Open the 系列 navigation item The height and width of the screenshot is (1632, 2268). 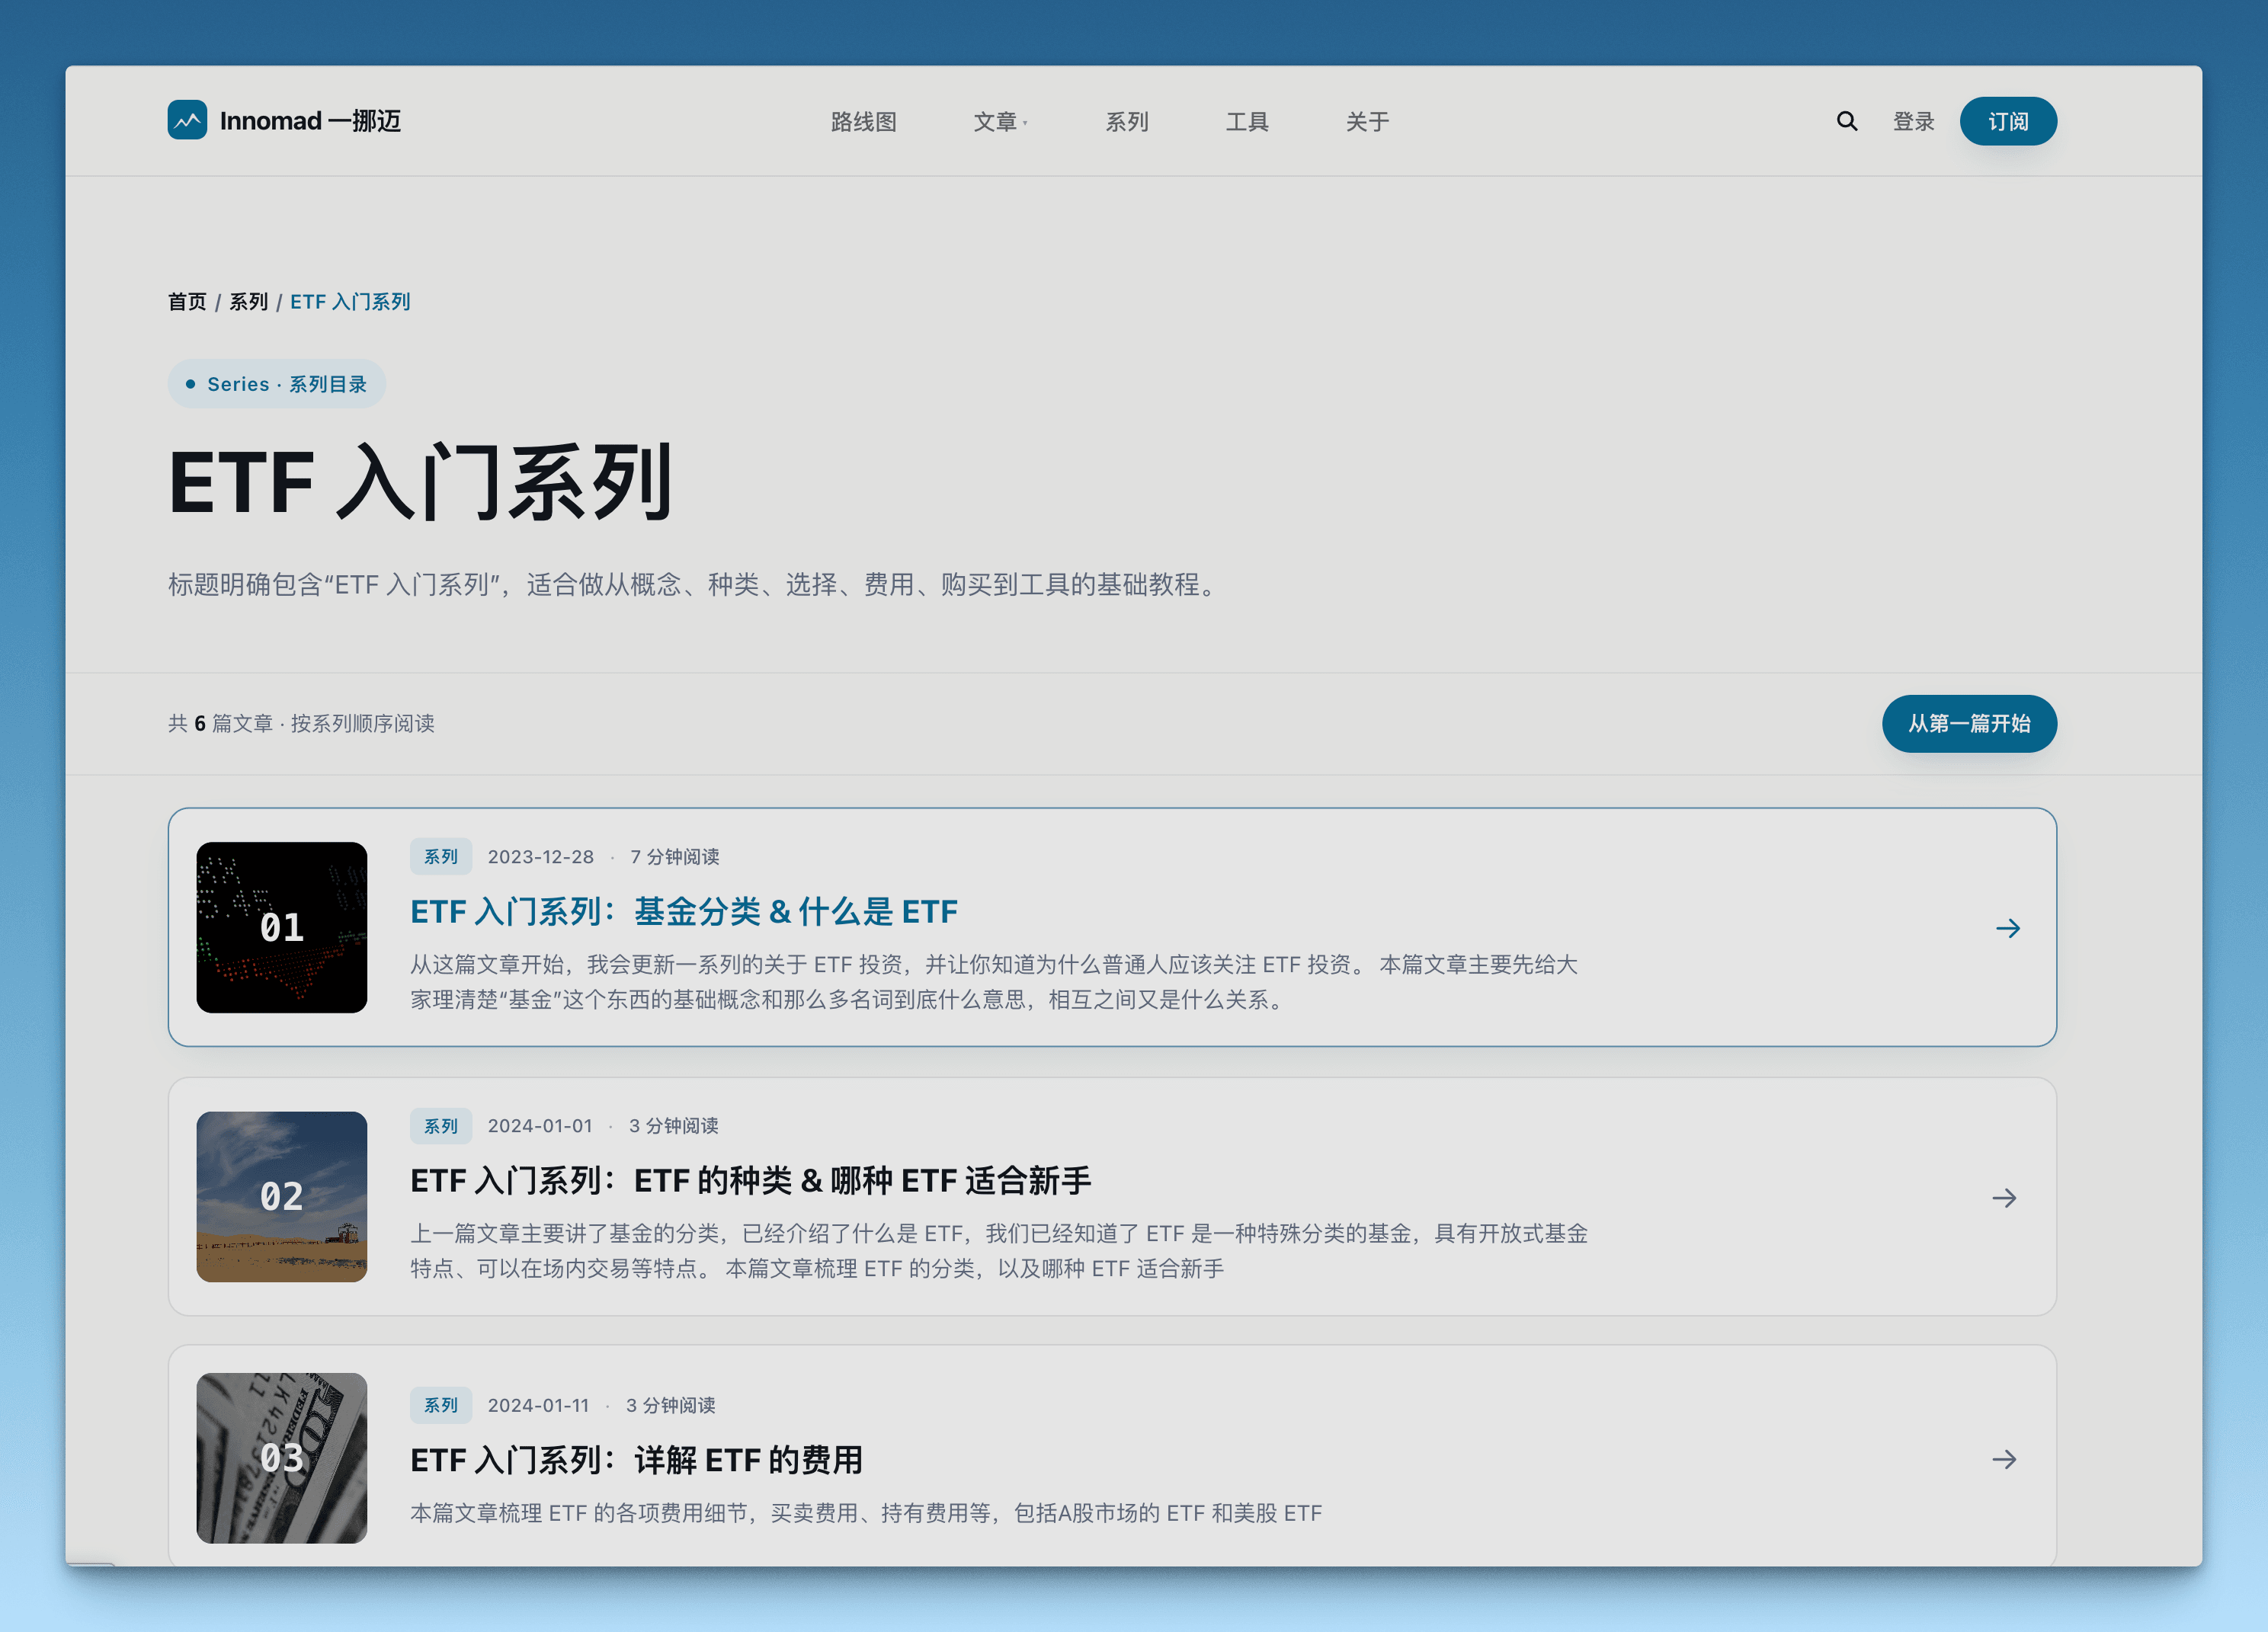(x=1126, y=121)
